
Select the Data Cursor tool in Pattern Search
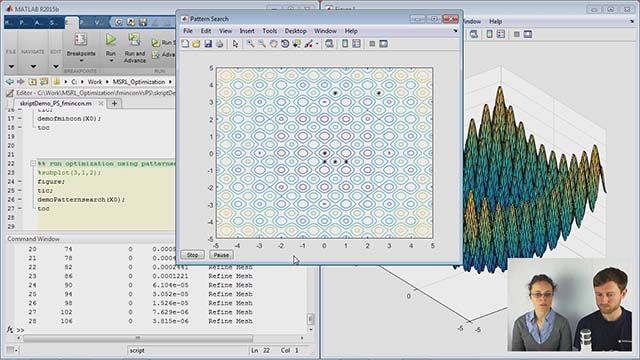pos(297,44)
